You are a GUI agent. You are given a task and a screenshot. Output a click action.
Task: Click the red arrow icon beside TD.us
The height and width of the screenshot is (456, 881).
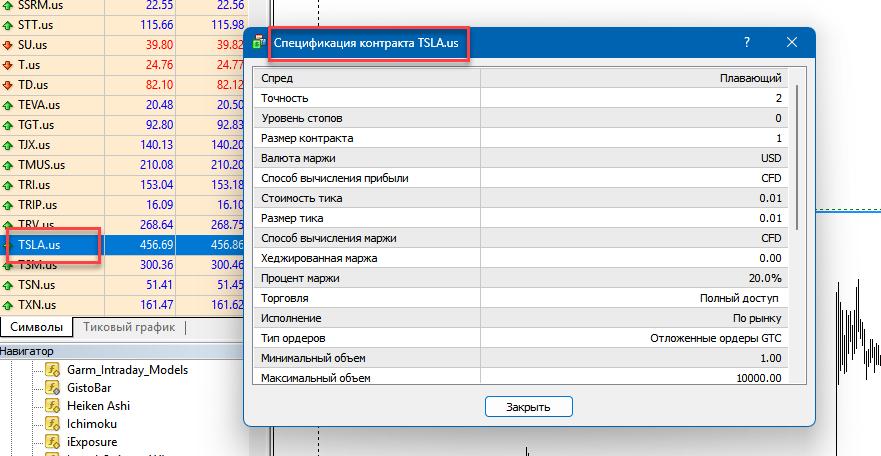point(9,85)
